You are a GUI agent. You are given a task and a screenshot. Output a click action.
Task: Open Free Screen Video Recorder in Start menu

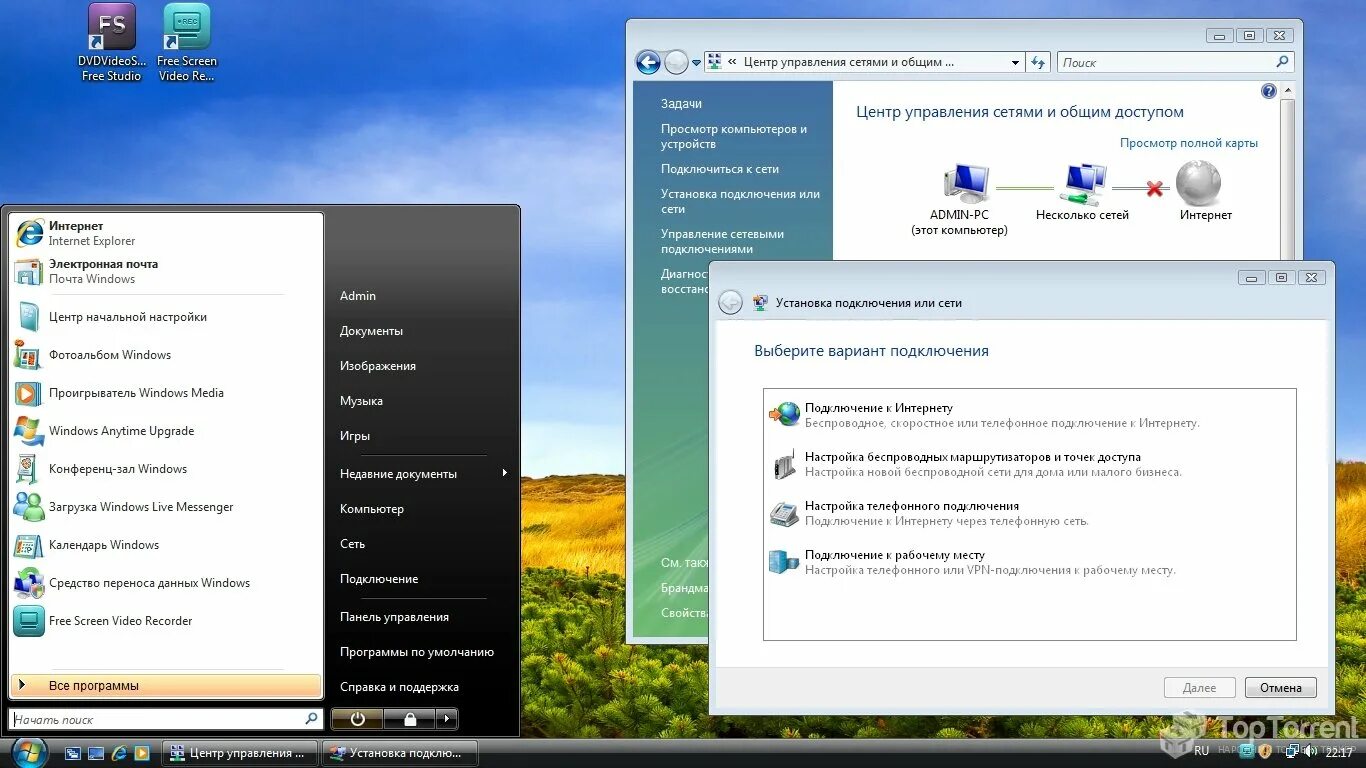point(166,621)
